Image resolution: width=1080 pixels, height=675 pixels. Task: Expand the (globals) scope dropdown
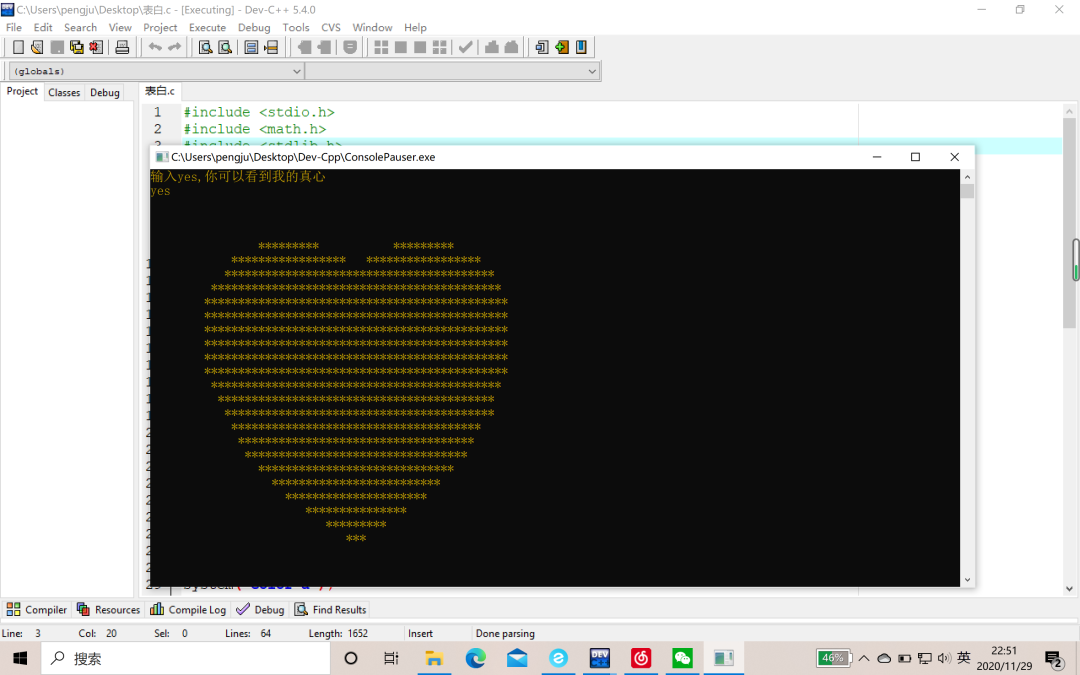tap(297, 71)
